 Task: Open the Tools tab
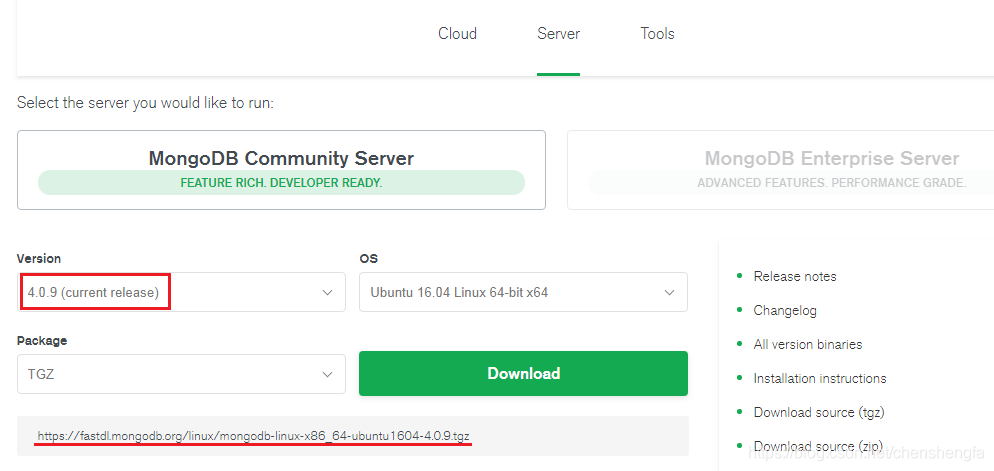tap(657, 34)
